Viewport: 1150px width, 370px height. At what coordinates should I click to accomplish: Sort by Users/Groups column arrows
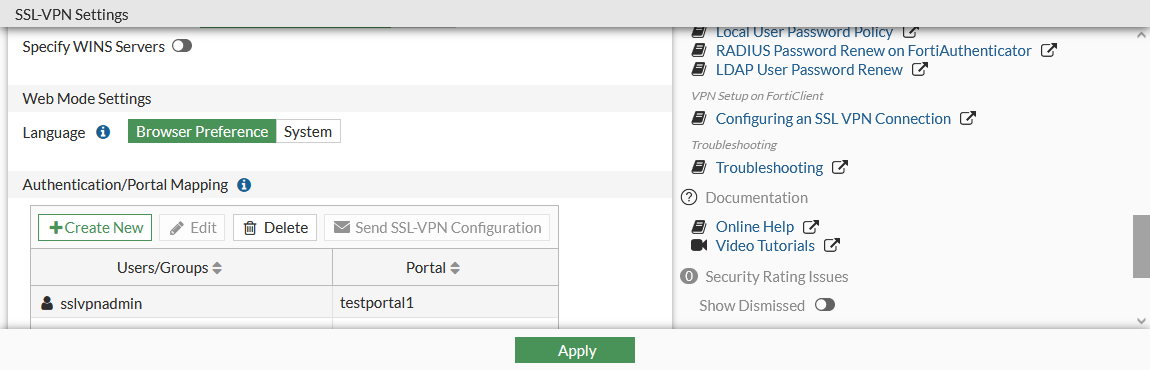[216, 268]
